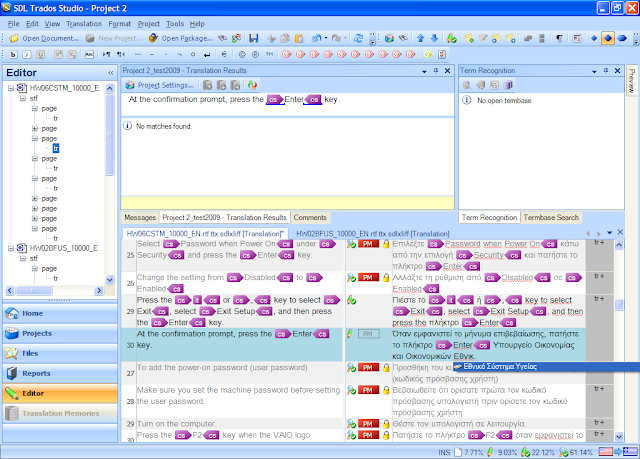Click first Term Recognition toolbar icon
Image resolution: width=640 pixels, height=459 pixels.
(x=467, y=85)
